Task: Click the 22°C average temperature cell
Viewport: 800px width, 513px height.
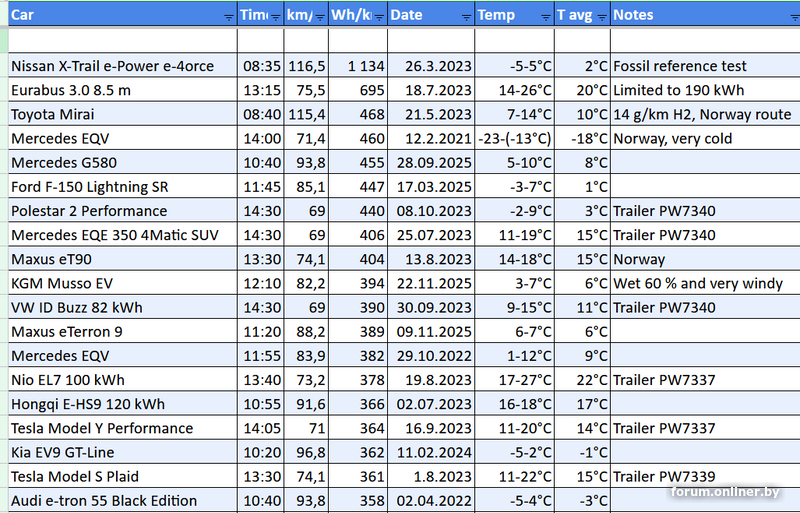Action: coord(582,380)
